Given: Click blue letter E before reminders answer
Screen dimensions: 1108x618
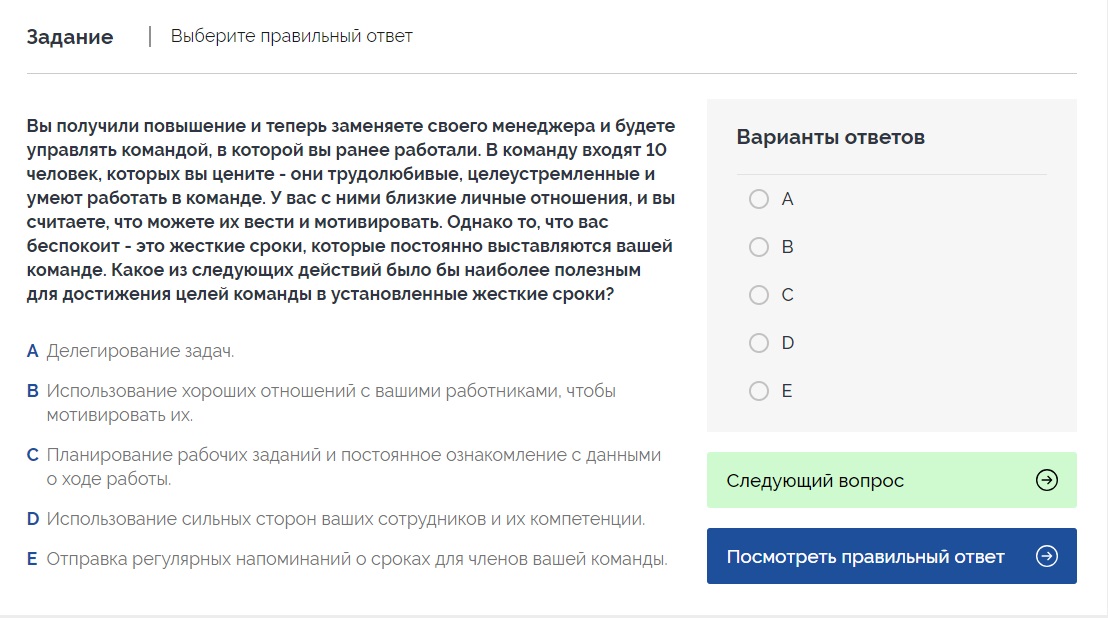Looking at the screenshot, I should pos(33,559).
